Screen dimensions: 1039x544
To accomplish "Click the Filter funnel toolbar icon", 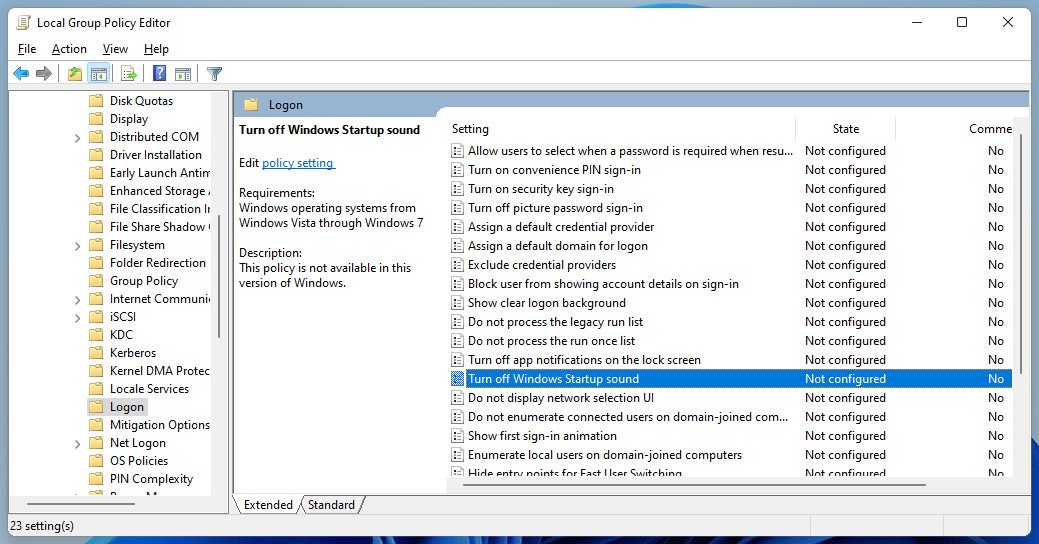I will (214, 74).
